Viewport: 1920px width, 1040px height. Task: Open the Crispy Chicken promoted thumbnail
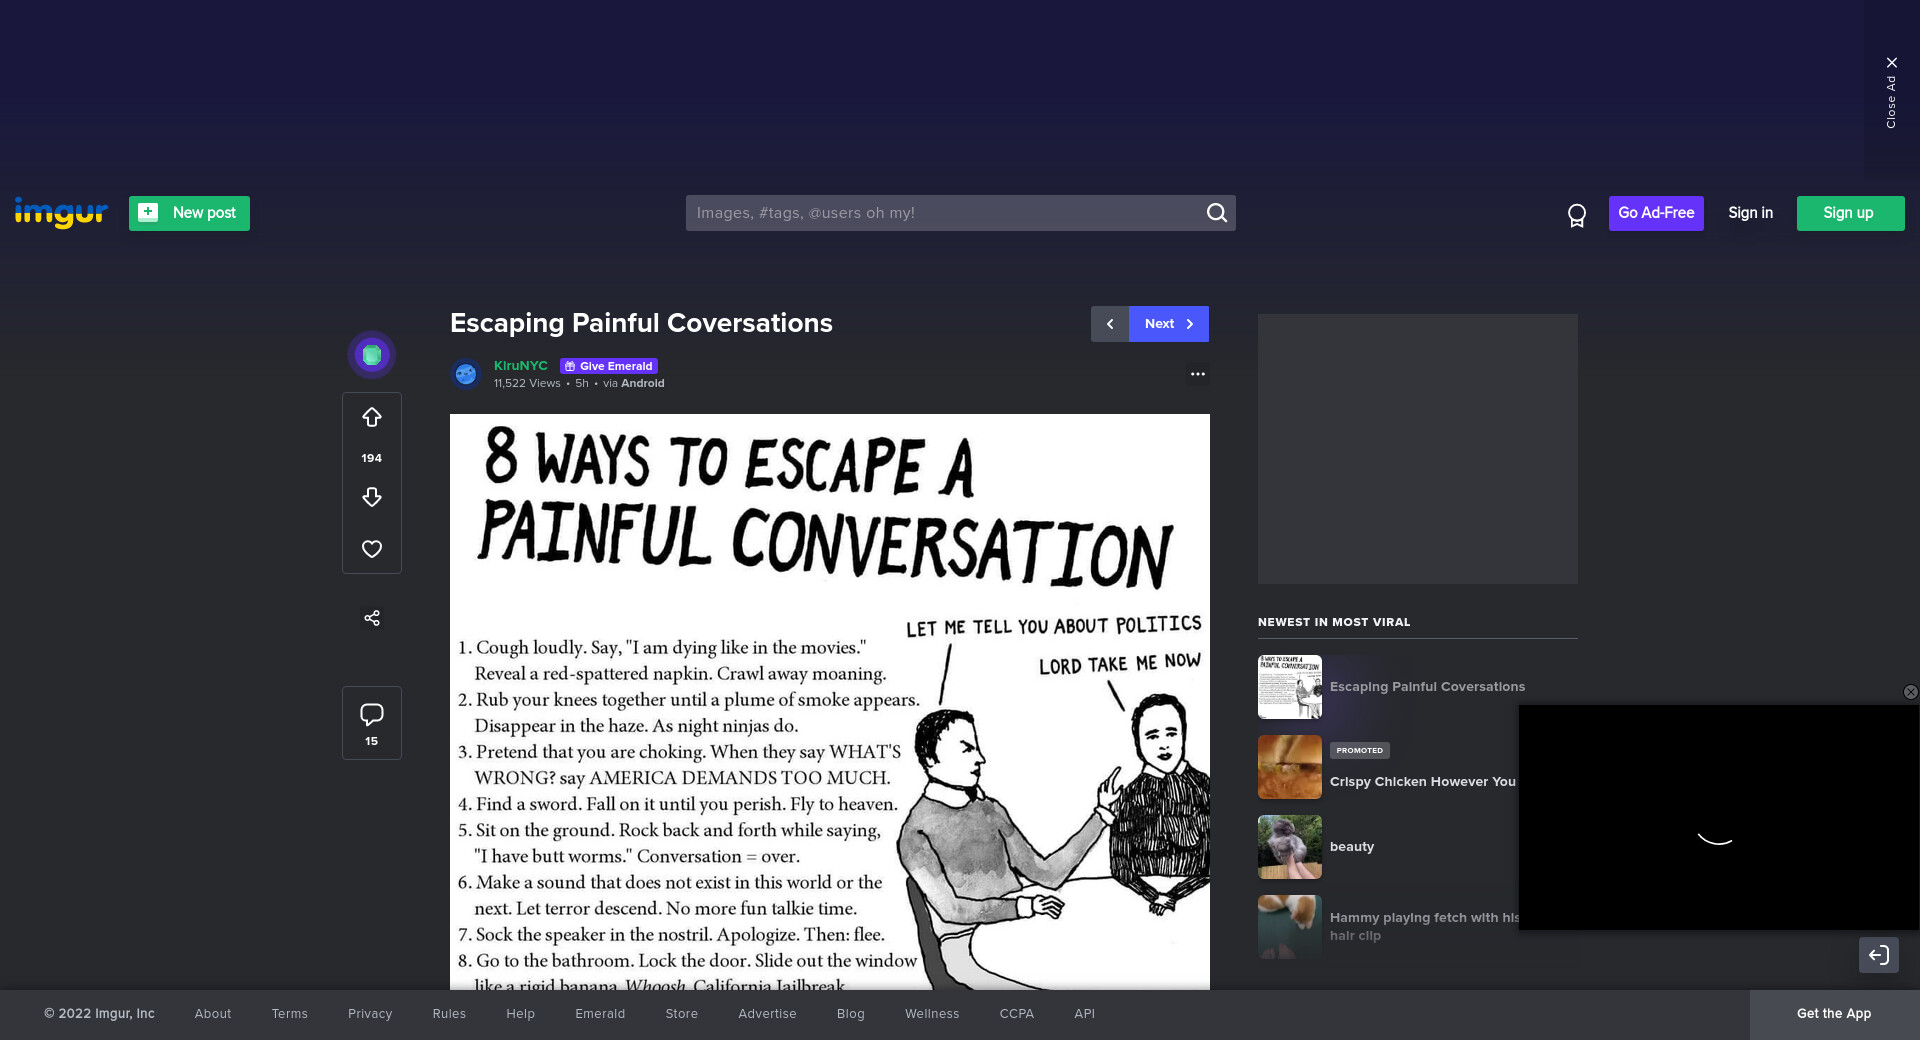click(1290, 767)
